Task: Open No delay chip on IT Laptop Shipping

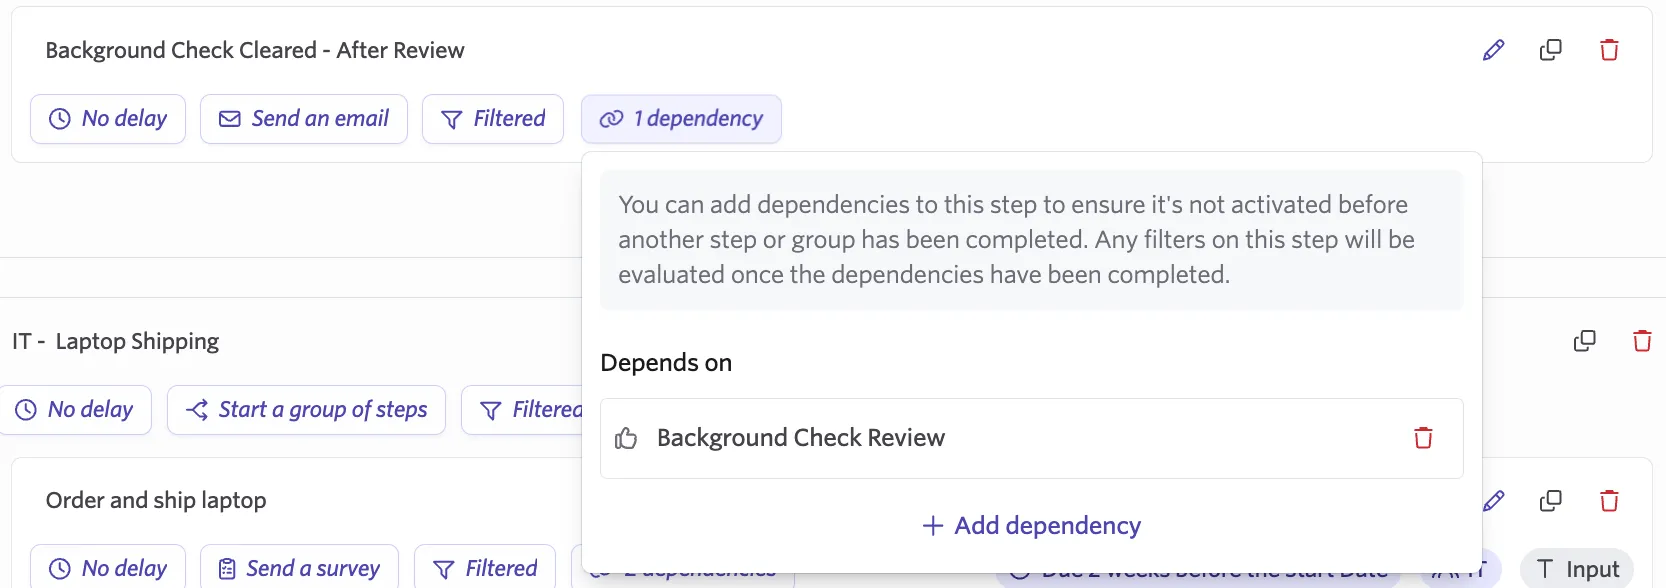Action: (74, 410)
